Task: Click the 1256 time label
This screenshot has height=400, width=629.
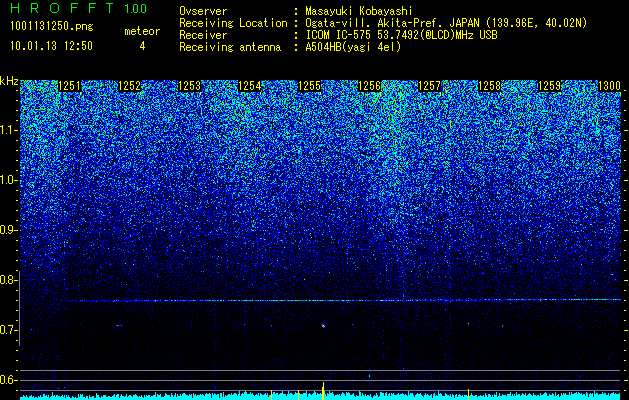Action: [x=369, y=86]
